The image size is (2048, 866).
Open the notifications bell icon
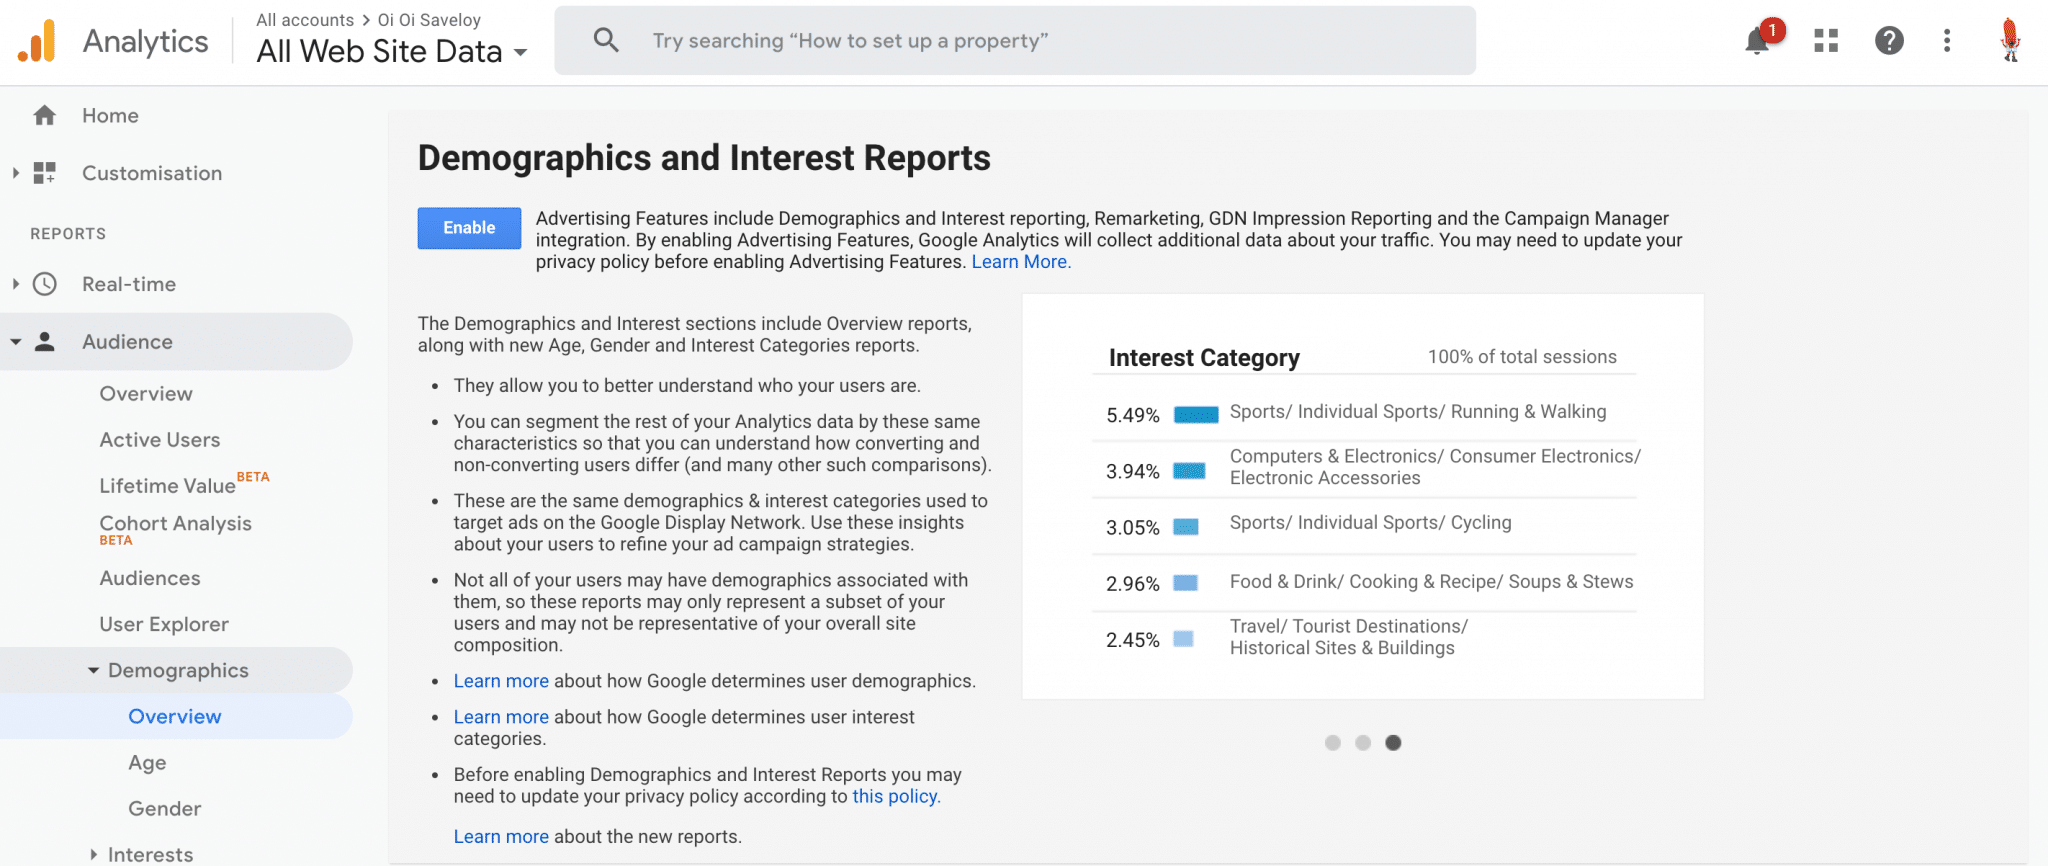click(x=1758, y=41)
